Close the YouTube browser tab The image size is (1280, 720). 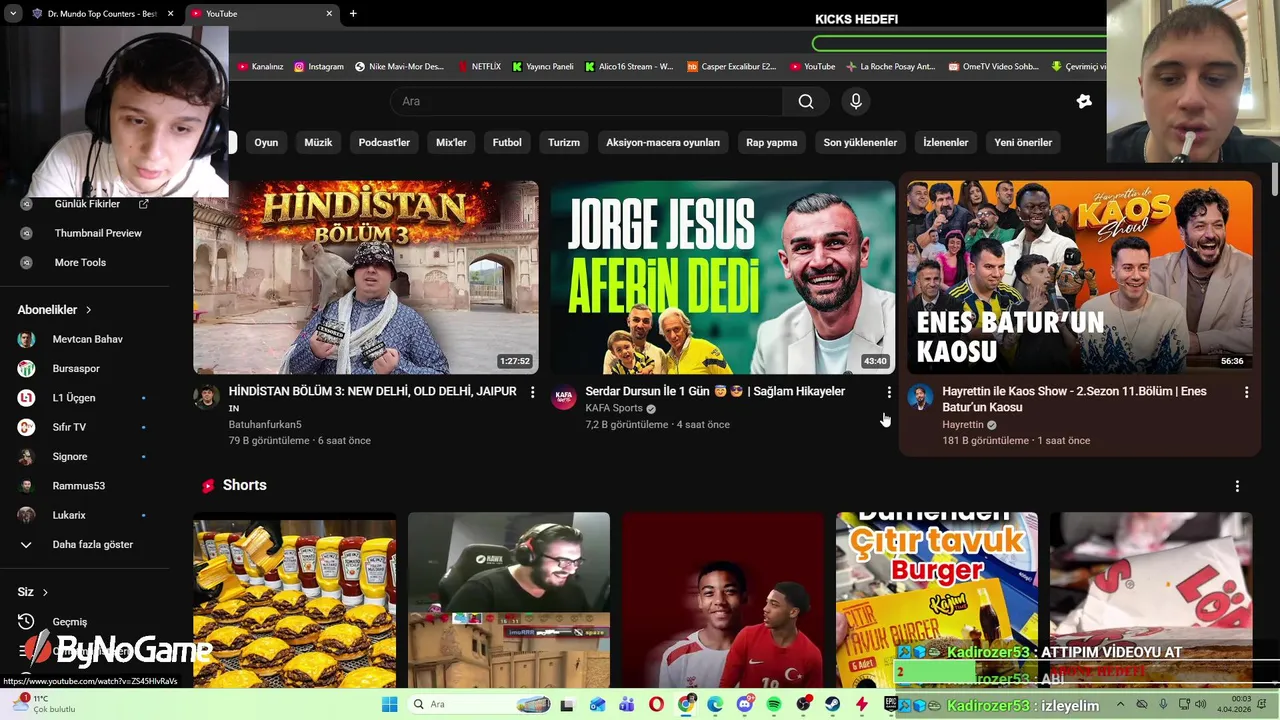tap(329, 14)
